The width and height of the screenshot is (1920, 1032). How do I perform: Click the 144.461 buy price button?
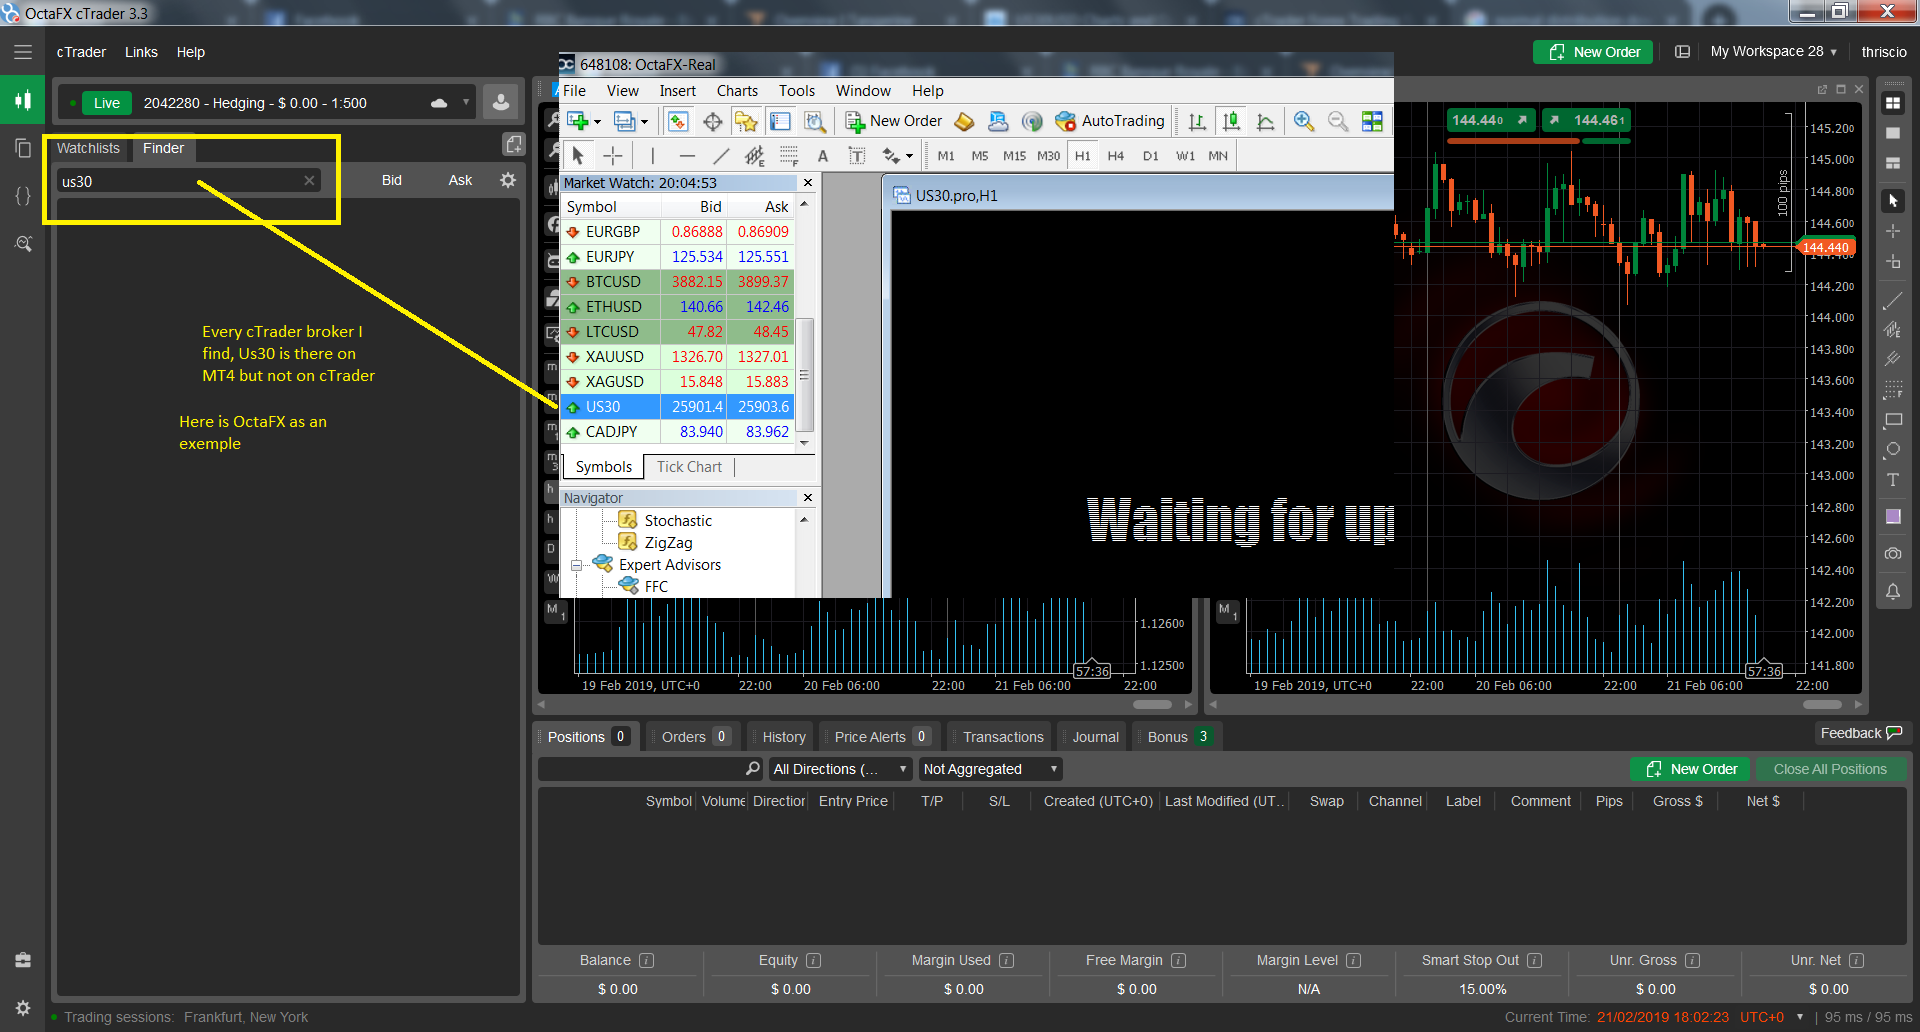click(x=1587, y=120)
